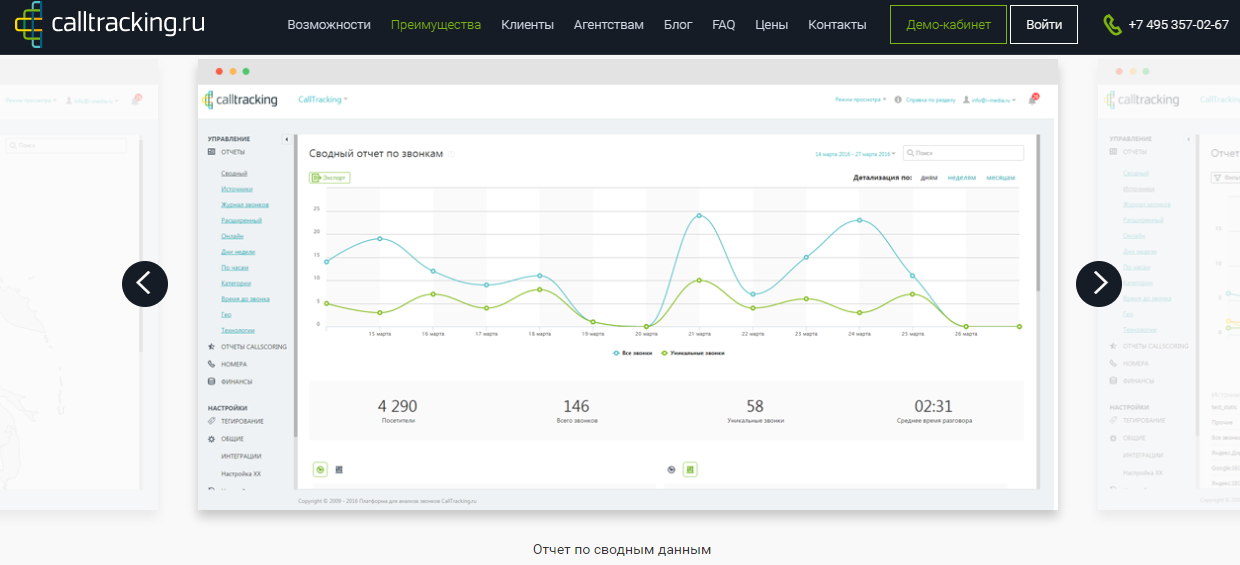Click the Общие gear icon in sidebar
The image size is (1240, 565).
point(211,439)
